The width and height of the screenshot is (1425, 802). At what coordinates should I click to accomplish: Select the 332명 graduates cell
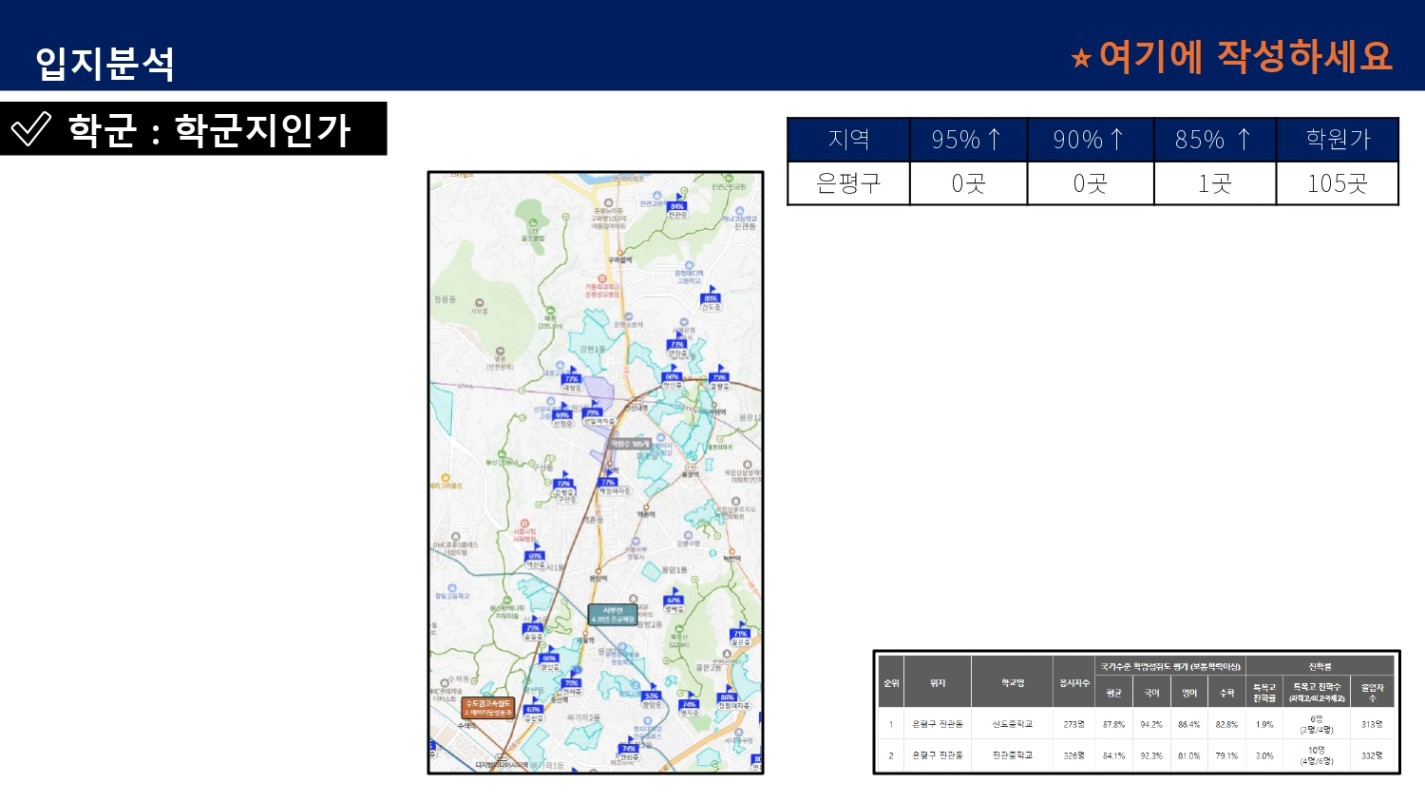1372,755
